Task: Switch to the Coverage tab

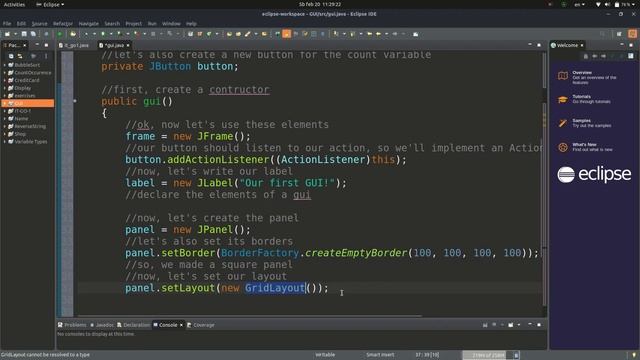Action: (x=201, y=325)
